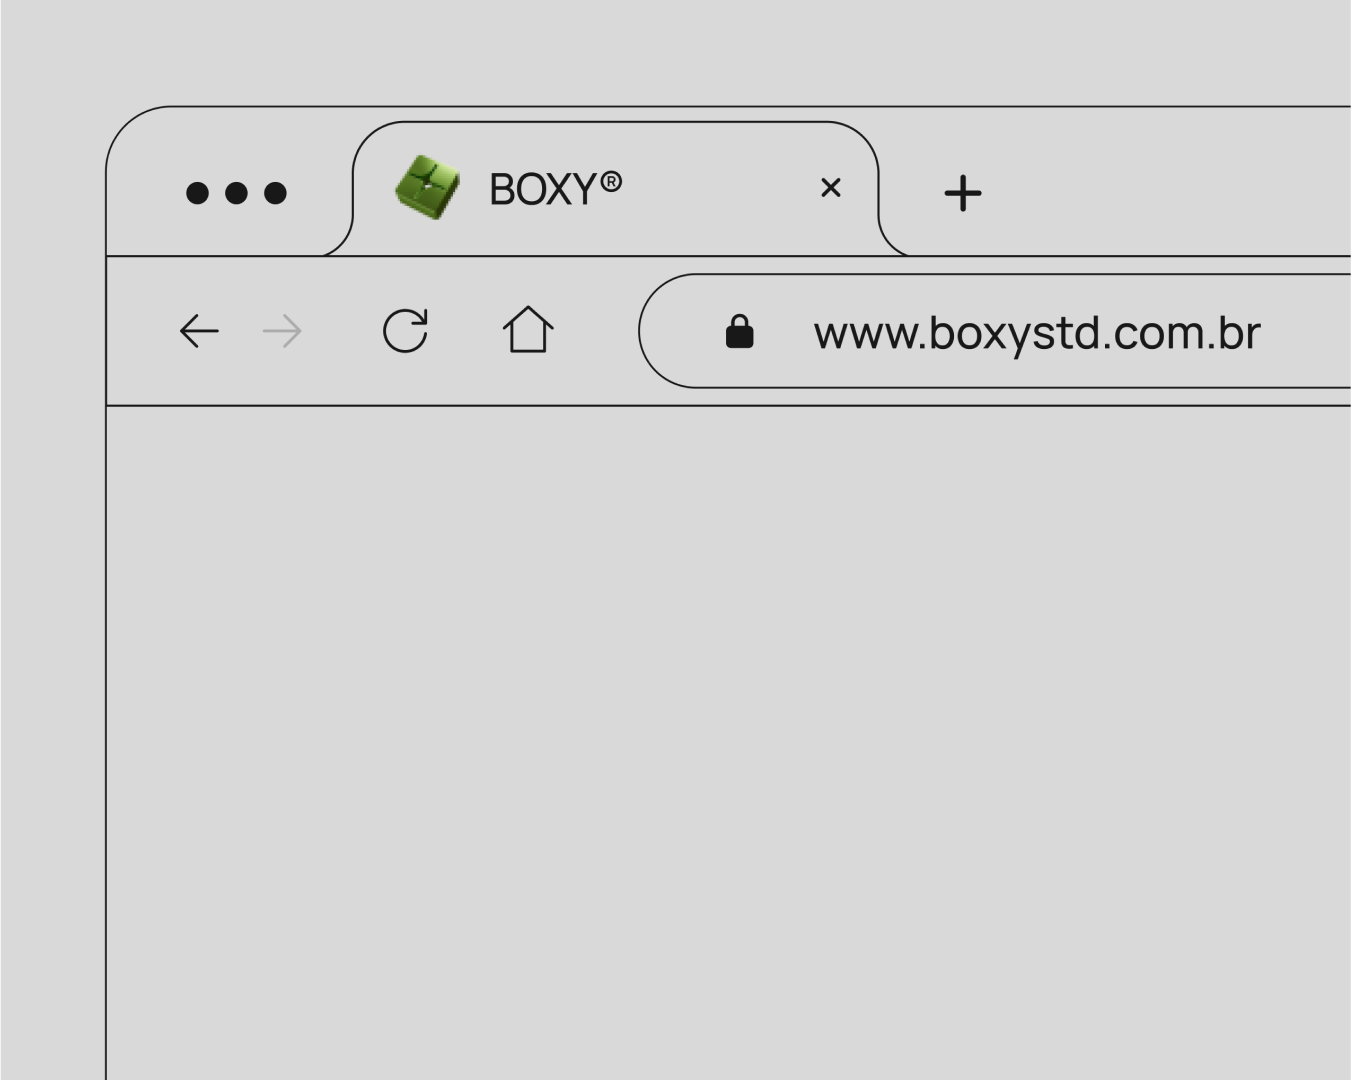
Task: Click the greyed-out forward arrow
Action: click(x=282, y=331)
